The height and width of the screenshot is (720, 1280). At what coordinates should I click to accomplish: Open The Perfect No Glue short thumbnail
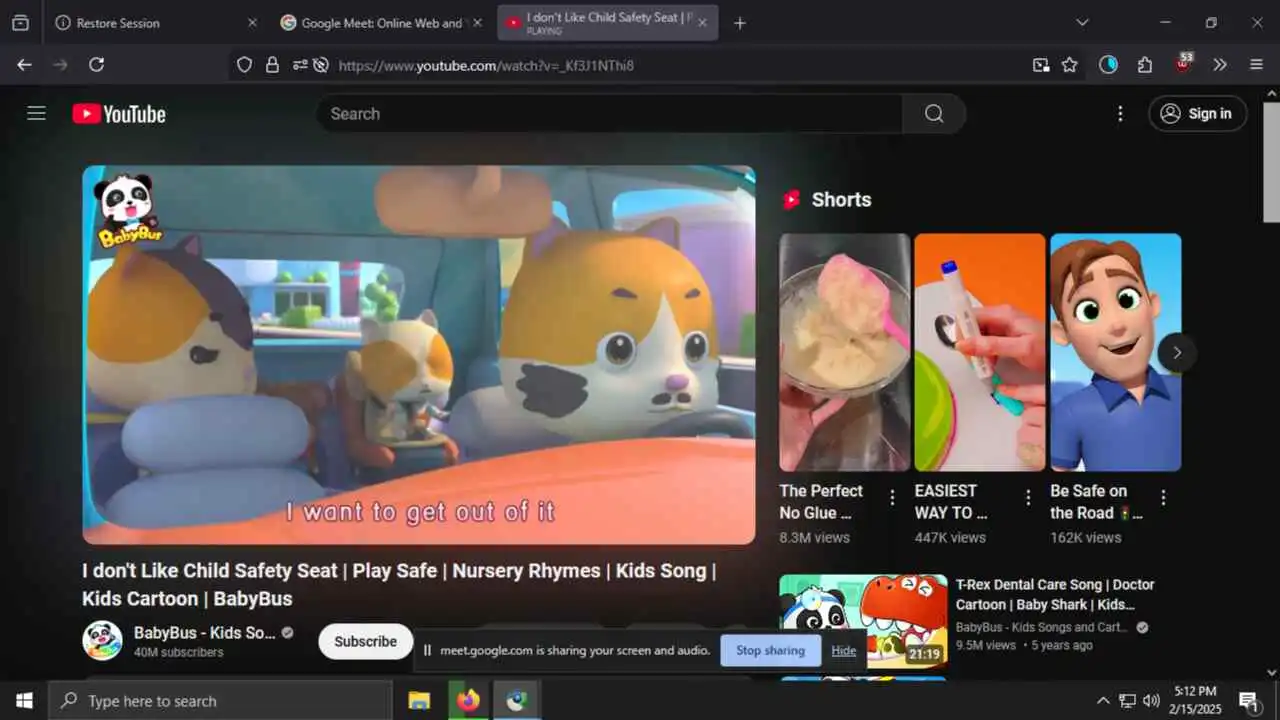pos(845,352)
